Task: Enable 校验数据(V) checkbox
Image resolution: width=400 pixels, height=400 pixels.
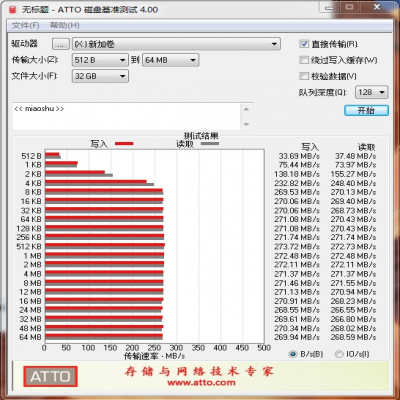Action: click(x=304, y=76)
